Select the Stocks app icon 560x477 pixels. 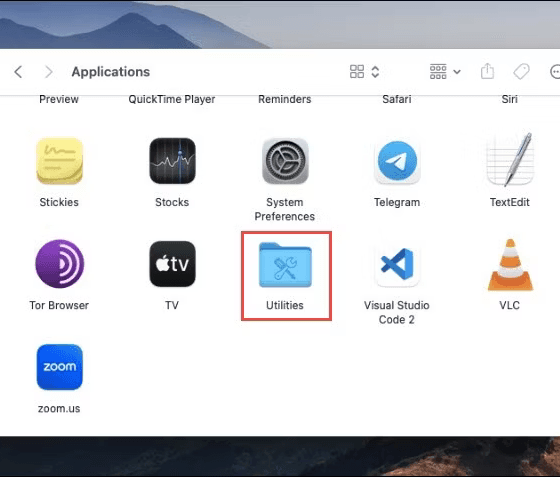[172, 161]
